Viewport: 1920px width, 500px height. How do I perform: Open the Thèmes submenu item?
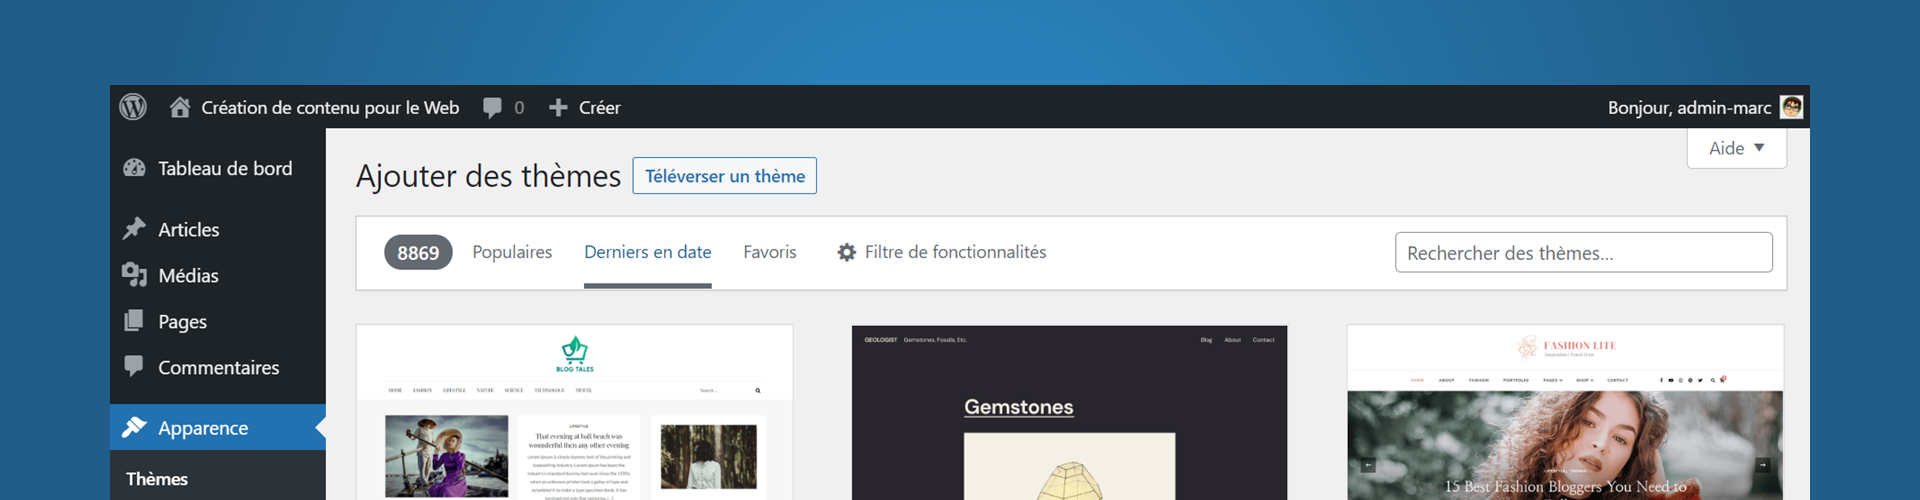click(157, 479)
